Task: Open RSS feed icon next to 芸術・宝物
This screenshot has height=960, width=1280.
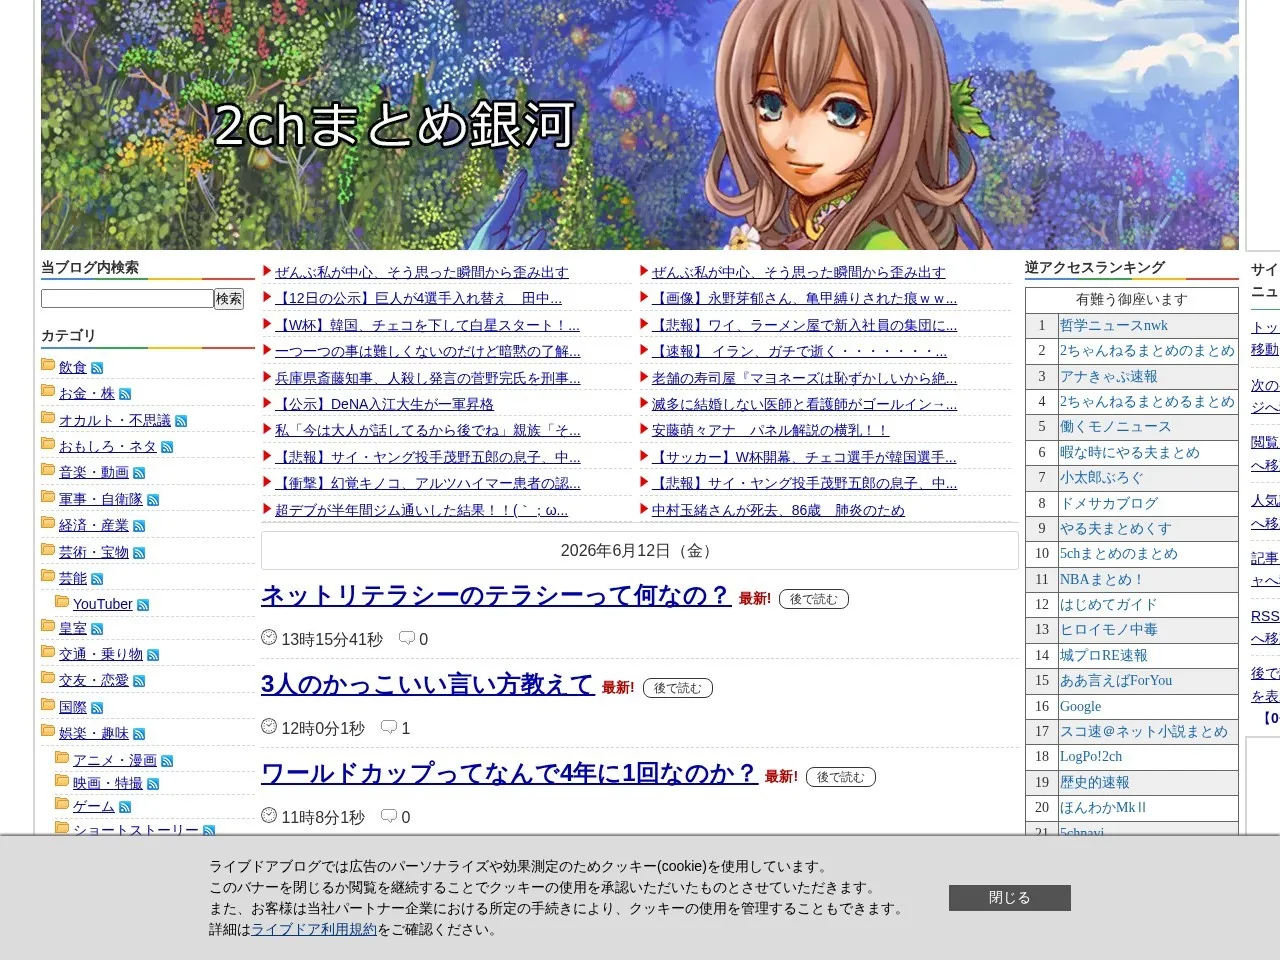Action: [139, 553]
